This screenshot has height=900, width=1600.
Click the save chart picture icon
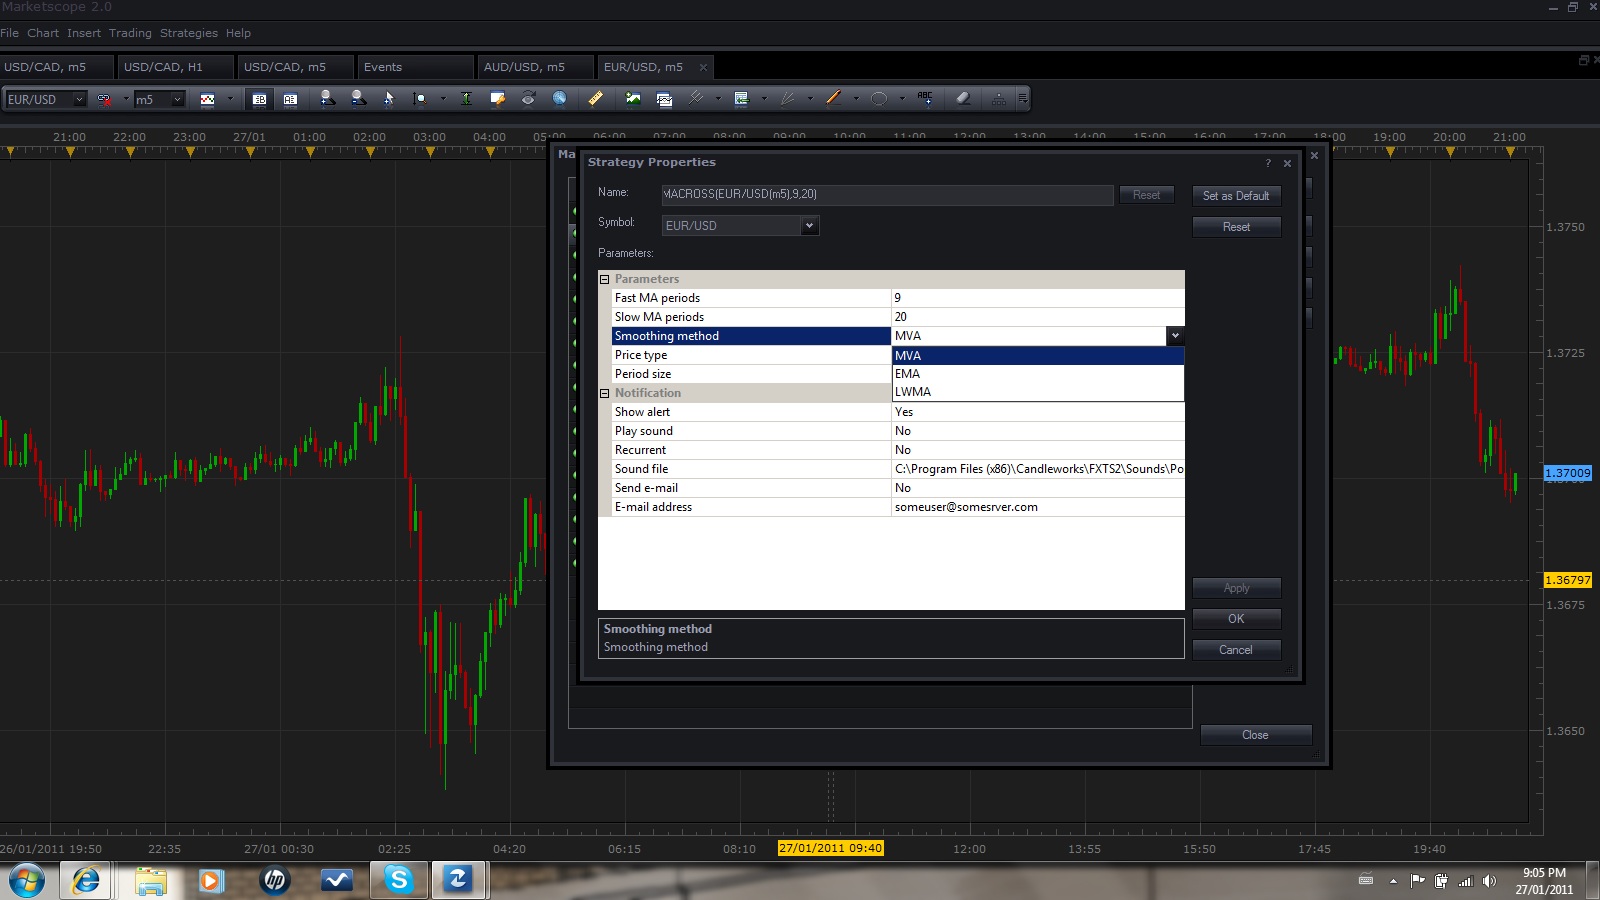(x=633, y=99)
